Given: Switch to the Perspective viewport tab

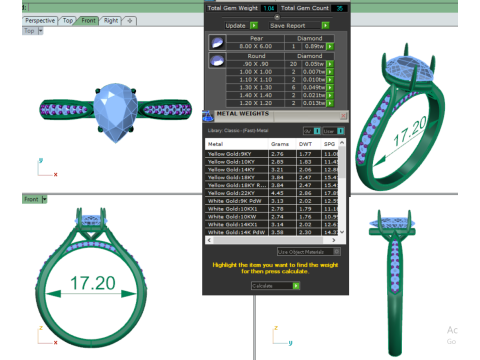Looking at the screenshot, I should 40,21.
